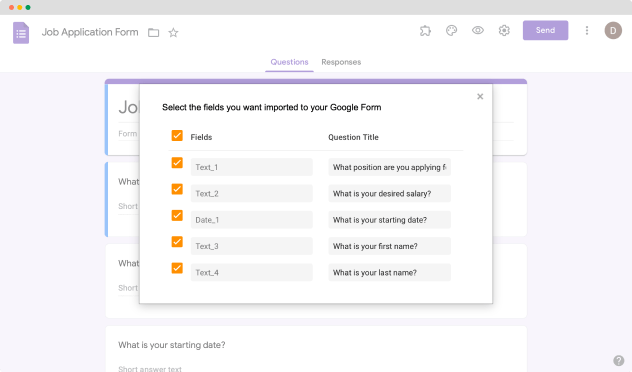Edit the last name question title

(x=389, y=272)
